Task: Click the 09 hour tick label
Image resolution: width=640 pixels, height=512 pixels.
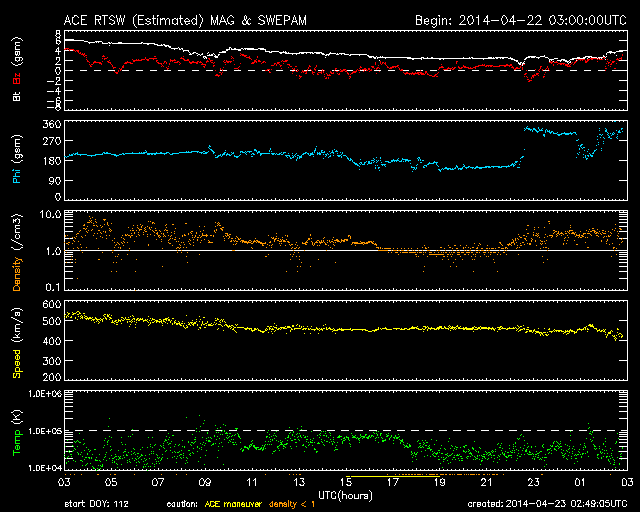Action: tap(205, 483)
